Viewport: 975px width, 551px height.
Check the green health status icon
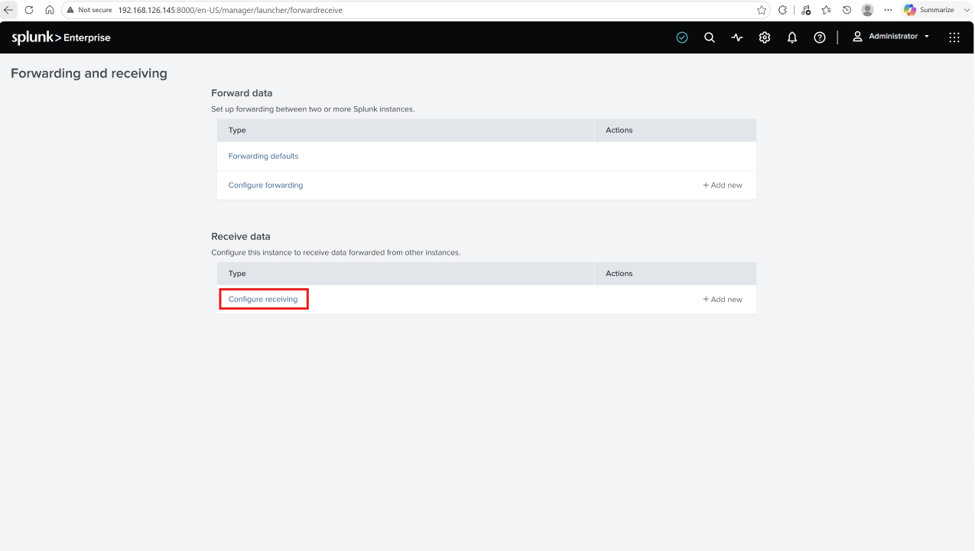[682, 37]
